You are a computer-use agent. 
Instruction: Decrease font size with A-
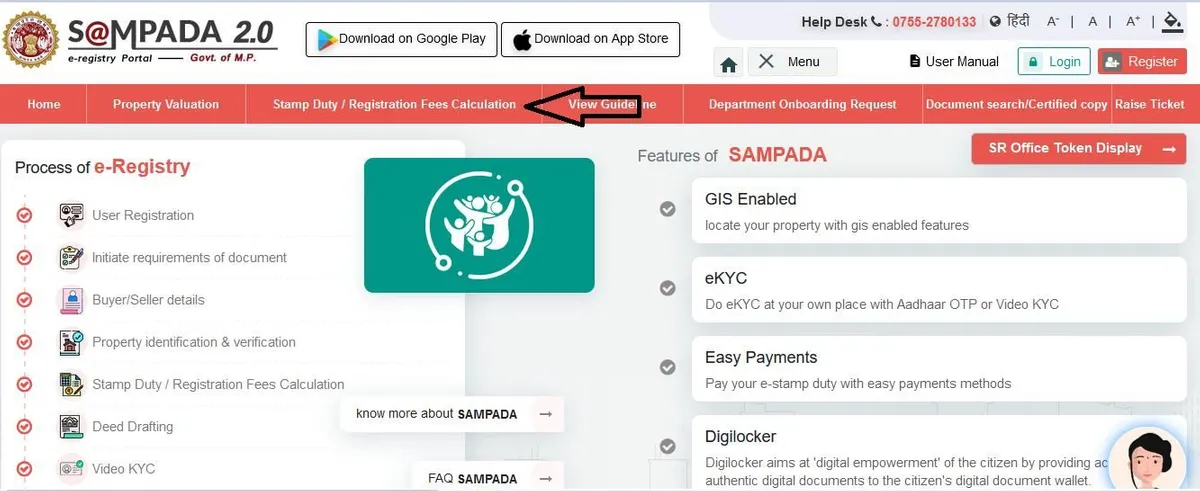pos(1053,21)
